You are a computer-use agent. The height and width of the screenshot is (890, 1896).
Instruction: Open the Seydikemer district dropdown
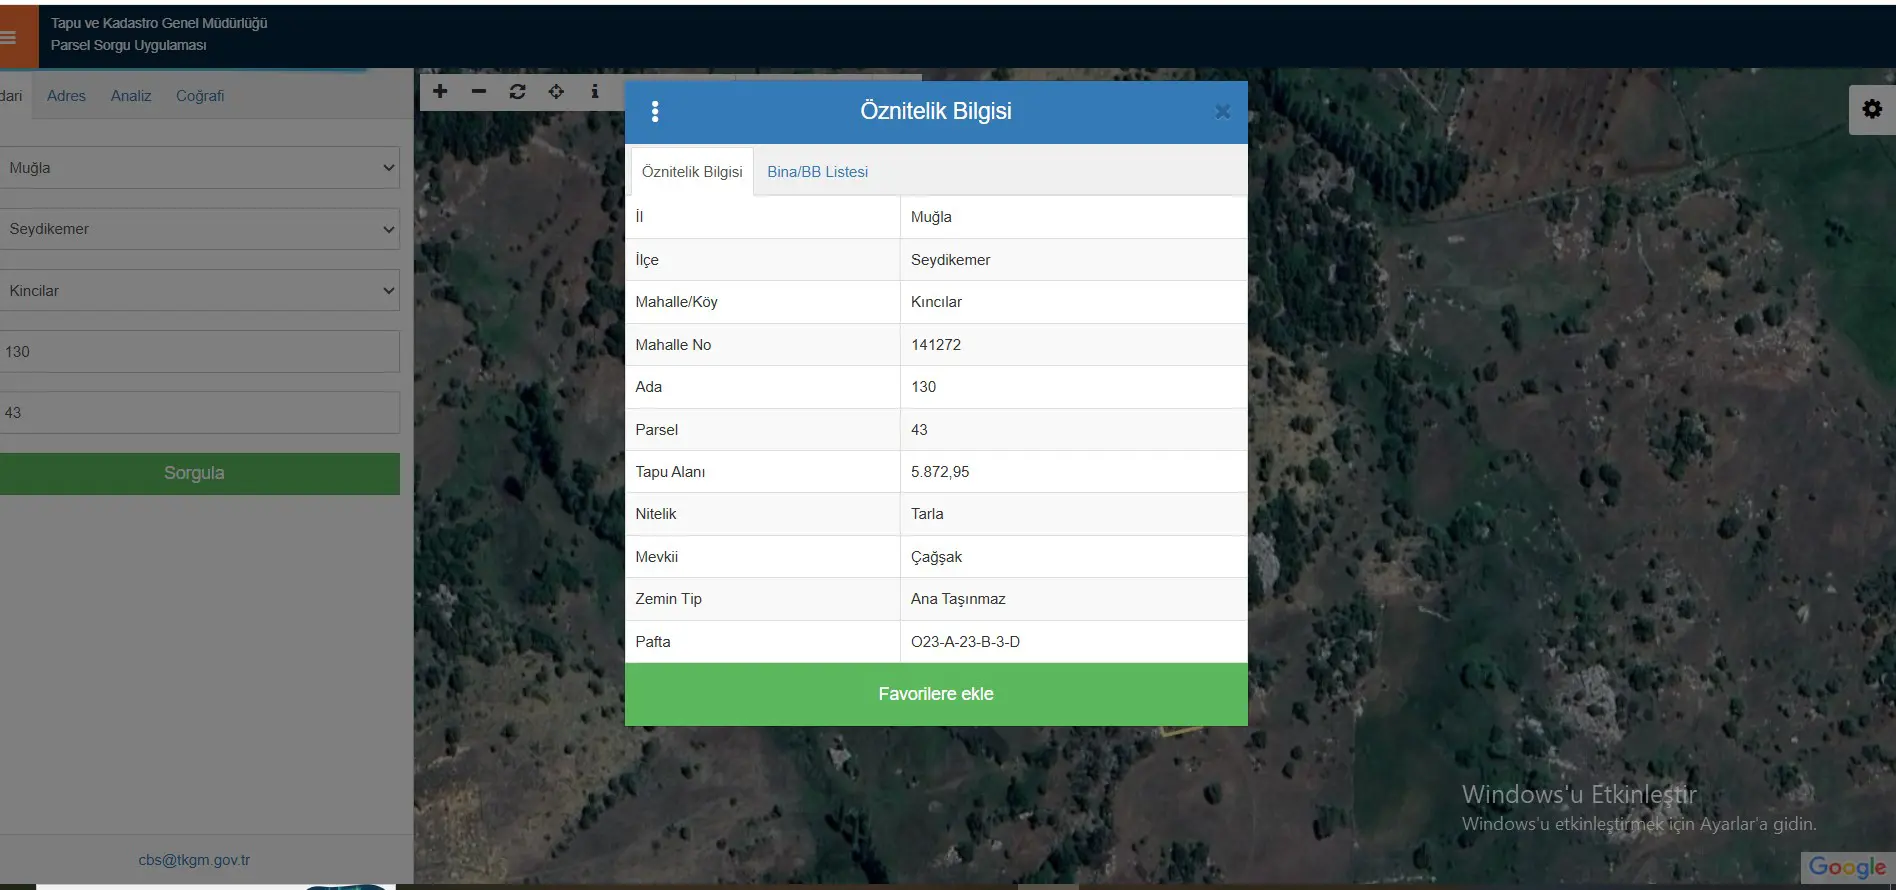tap(199, 229)
